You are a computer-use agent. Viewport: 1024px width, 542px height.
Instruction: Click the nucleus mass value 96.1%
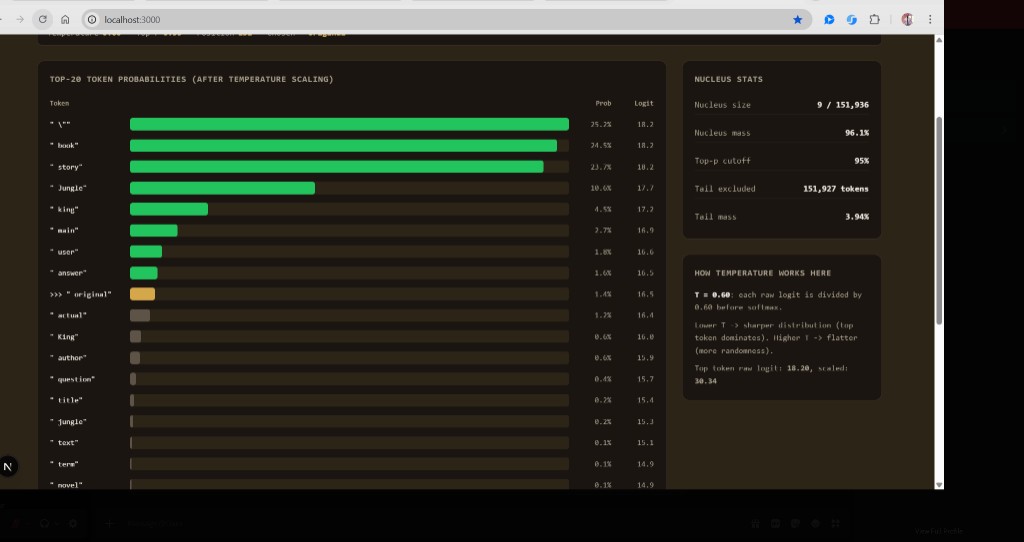pyautogui.click(x=857, y=133)
